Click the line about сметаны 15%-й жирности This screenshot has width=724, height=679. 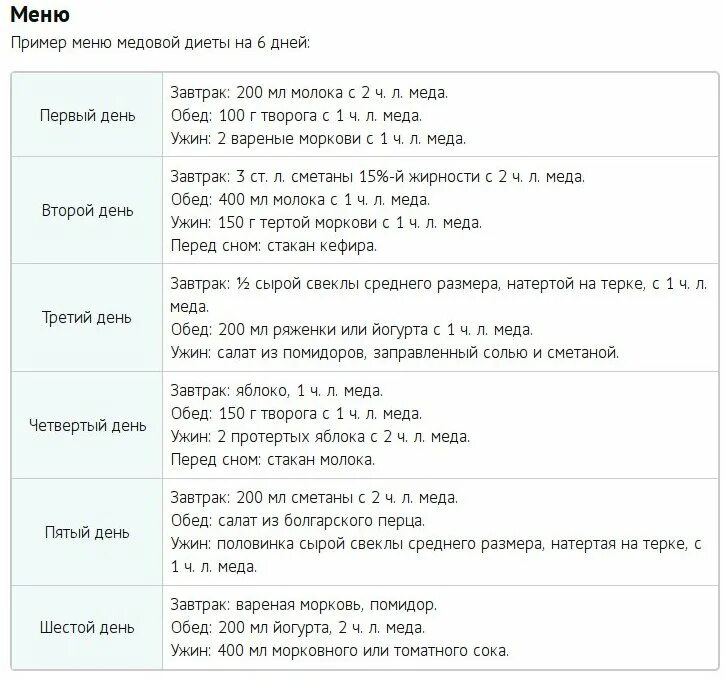tap(377, 177)
